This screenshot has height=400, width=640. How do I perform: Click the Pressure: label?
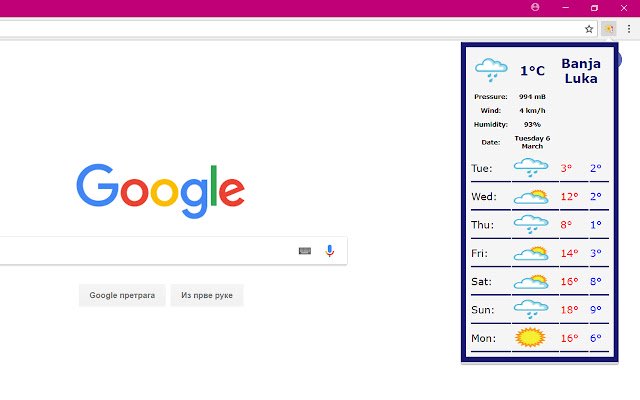[x=491, y=97]
